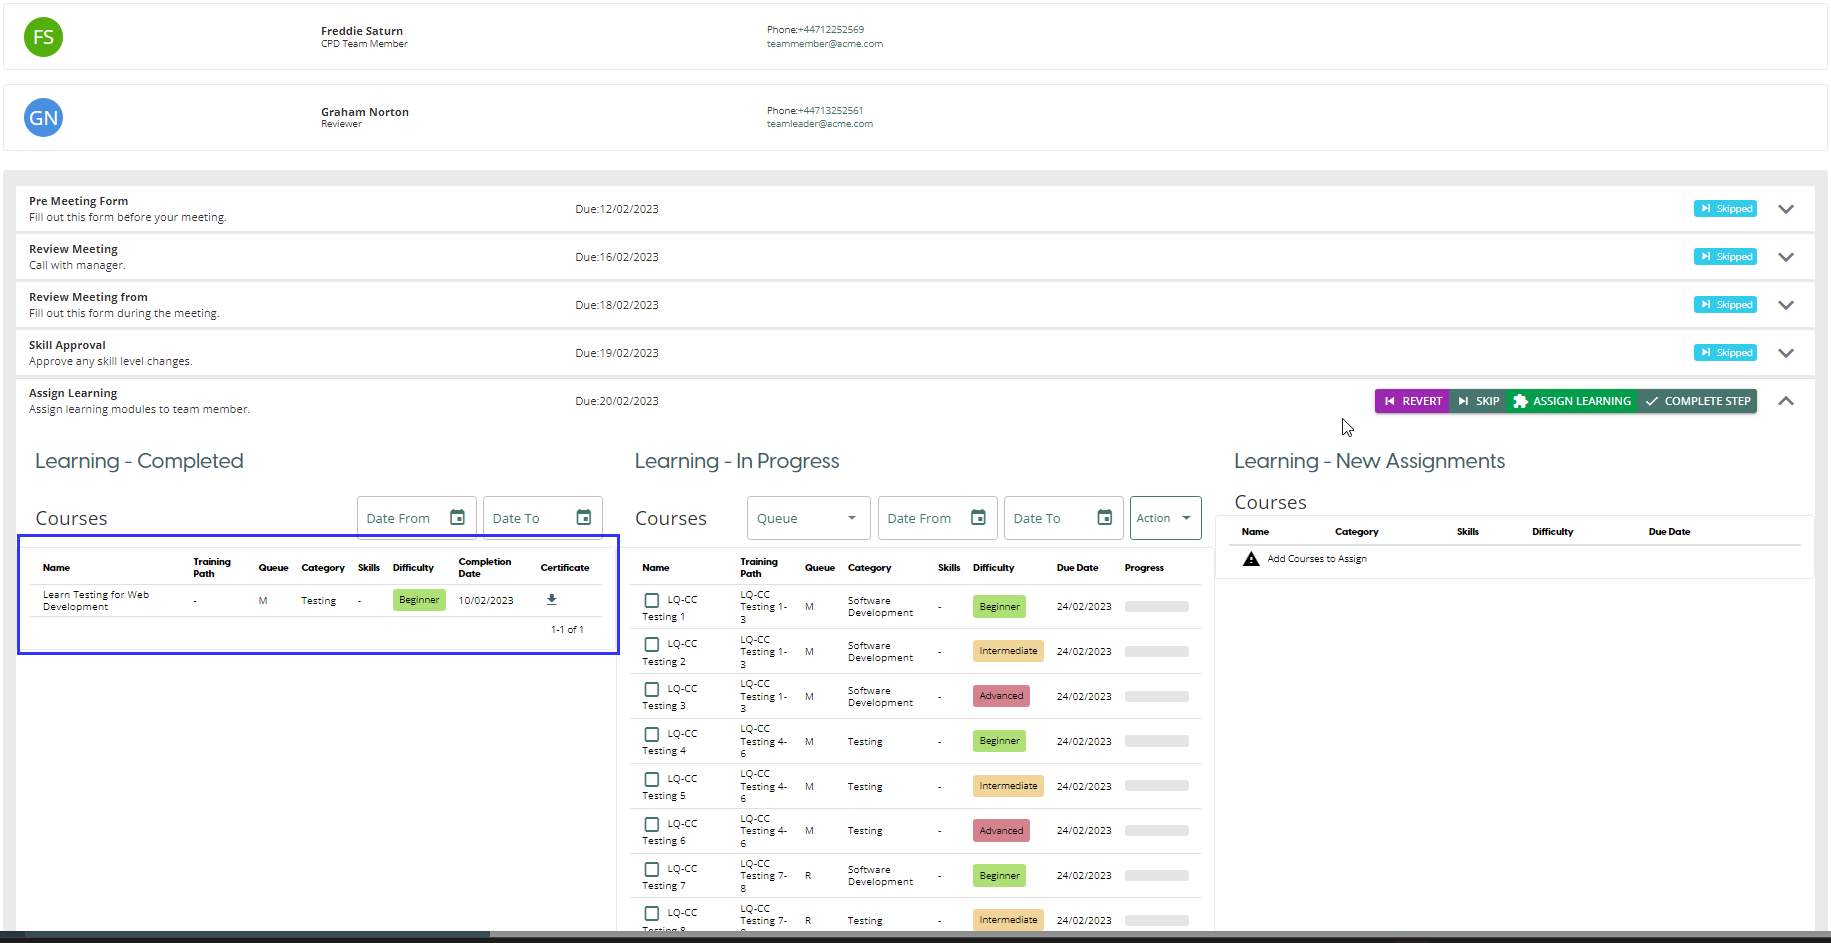Tick the LQ-CC Testing 7 checkbox
The width and height of the screenshot is (1831, 943).
[652, 869]
